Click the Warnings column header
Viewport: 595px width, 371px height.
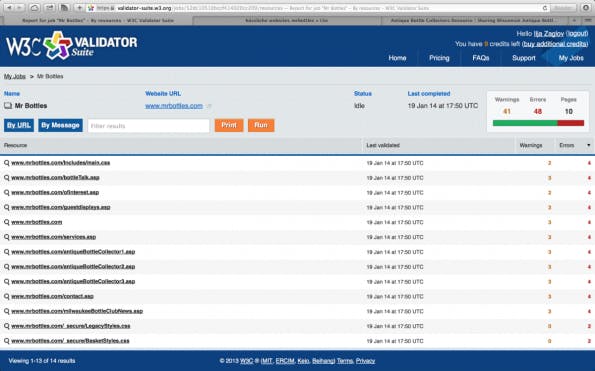(531, 145)
